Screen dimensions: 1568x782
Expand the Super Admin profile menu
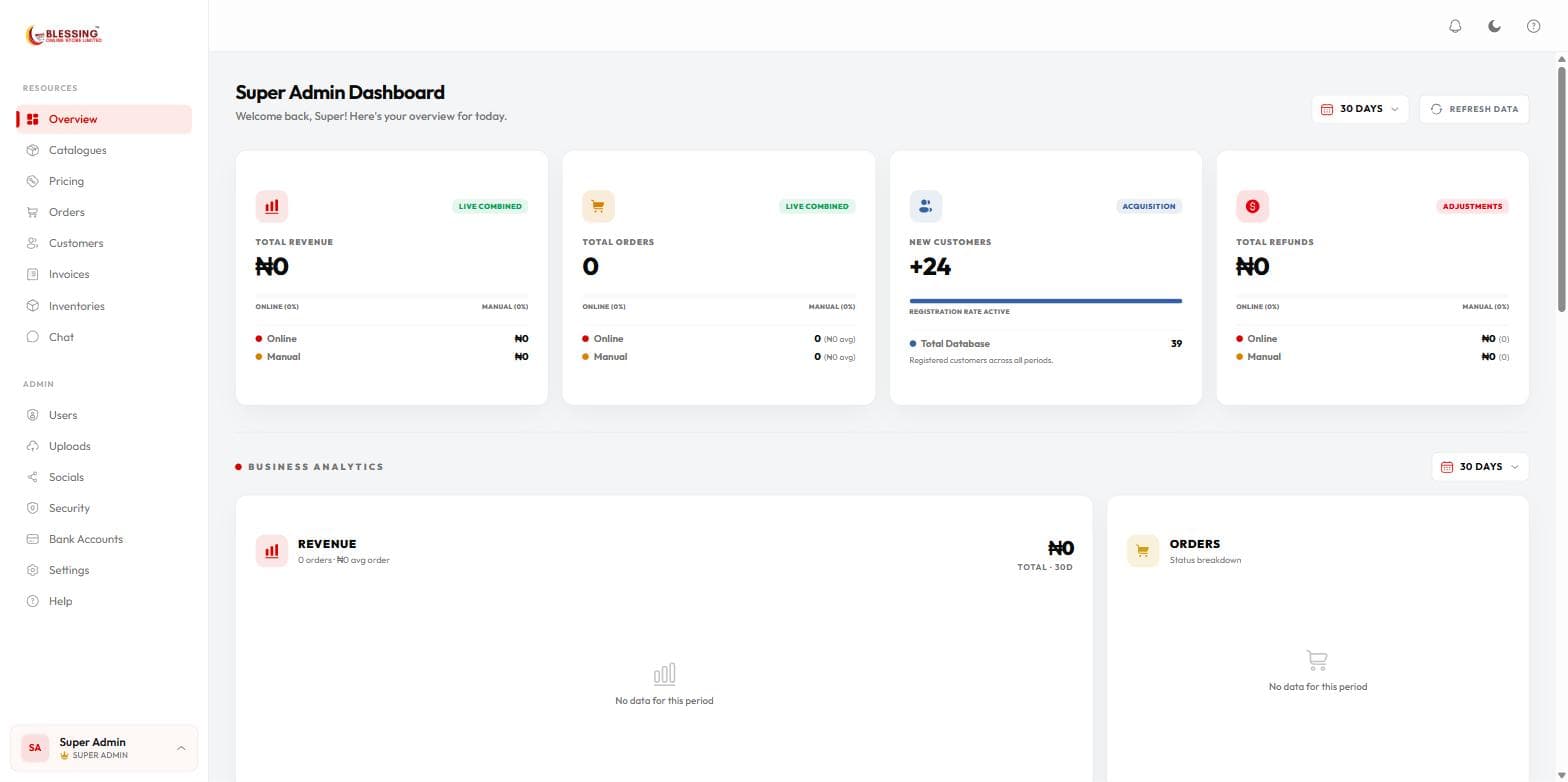point(104,748)
